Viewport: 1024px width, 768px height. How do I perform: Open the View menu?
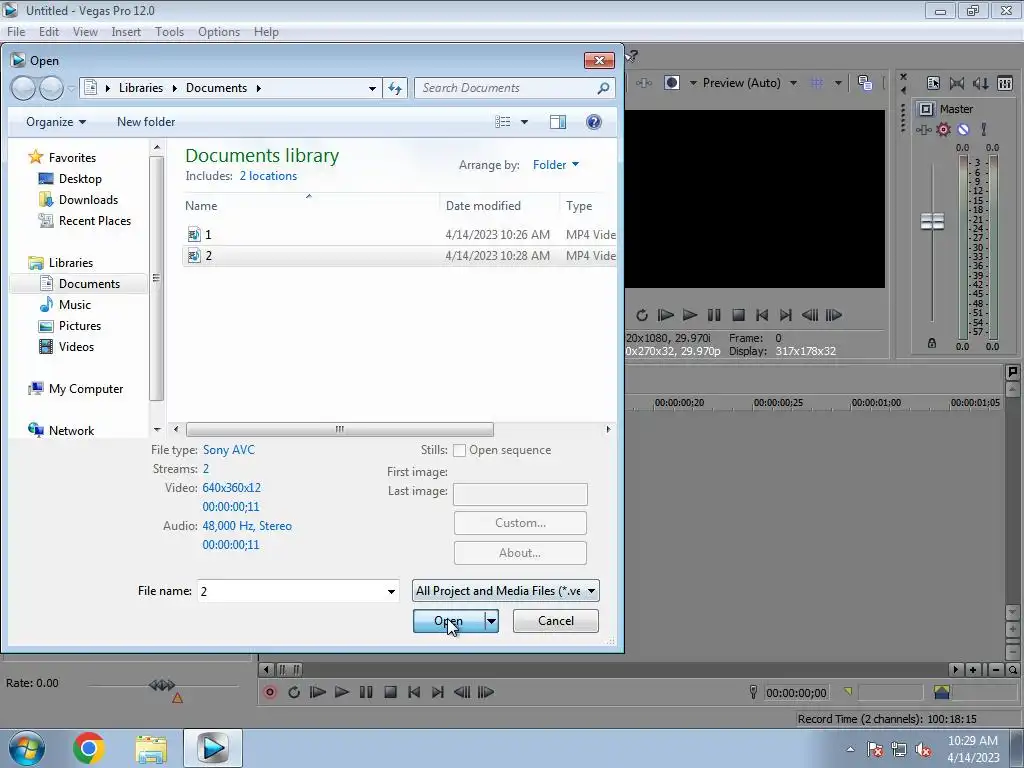[x=85, y=31]
